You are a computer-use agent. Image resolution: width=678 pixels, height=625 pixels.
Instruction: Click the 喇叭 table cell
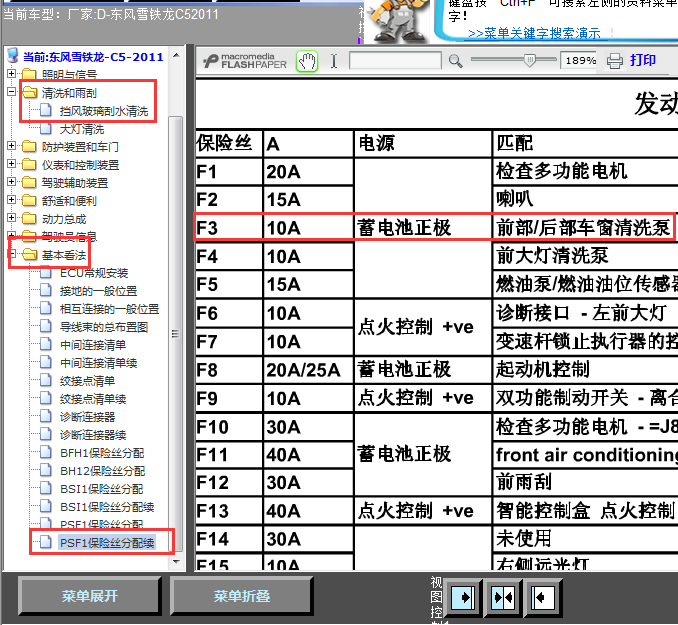[585, 199]
